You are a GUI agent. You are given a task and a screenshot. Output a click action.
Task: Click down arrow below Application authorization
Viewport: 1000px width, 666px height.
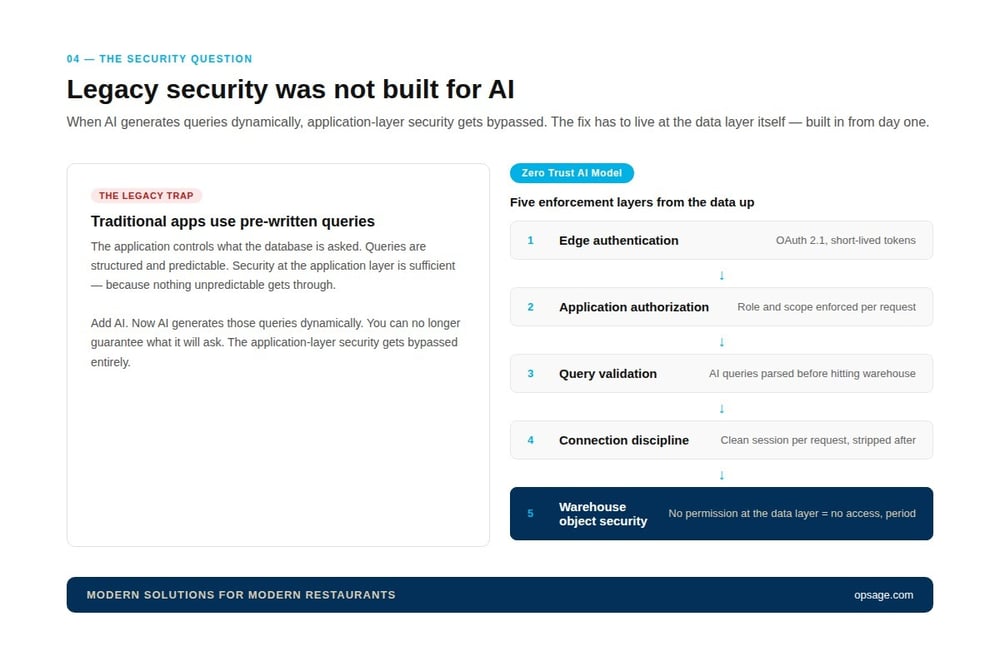click(721, 342)
